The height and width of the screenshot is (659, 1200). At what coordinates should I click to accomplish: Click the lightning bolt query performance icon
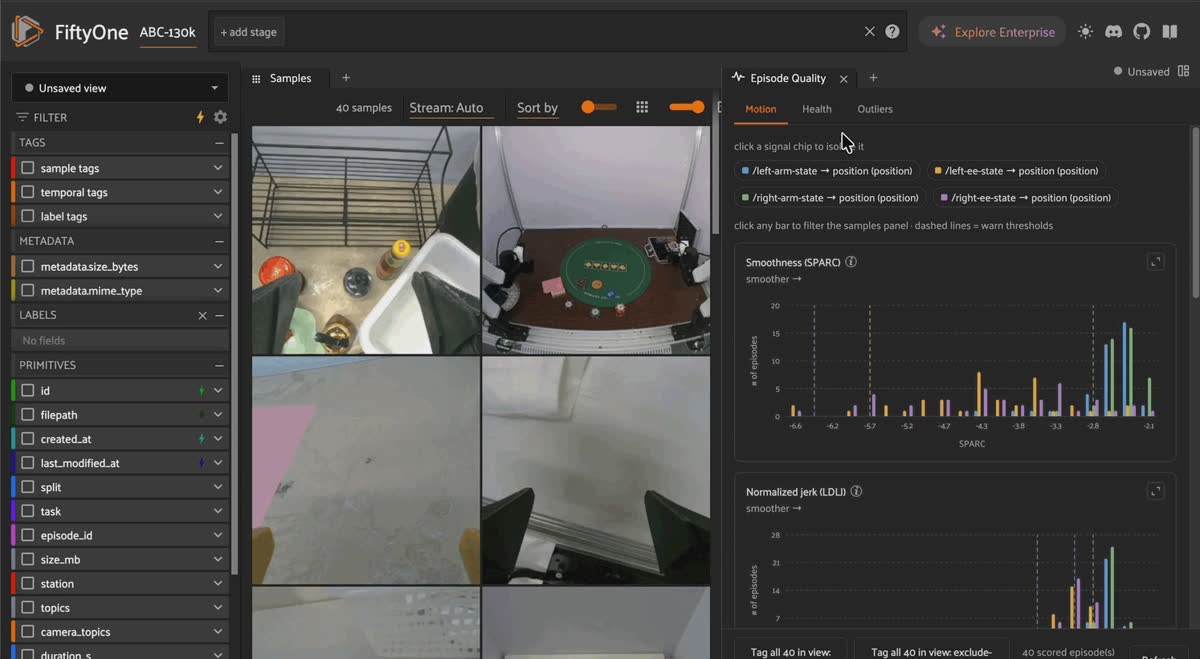pyautogui.click(x=200, y=117)
